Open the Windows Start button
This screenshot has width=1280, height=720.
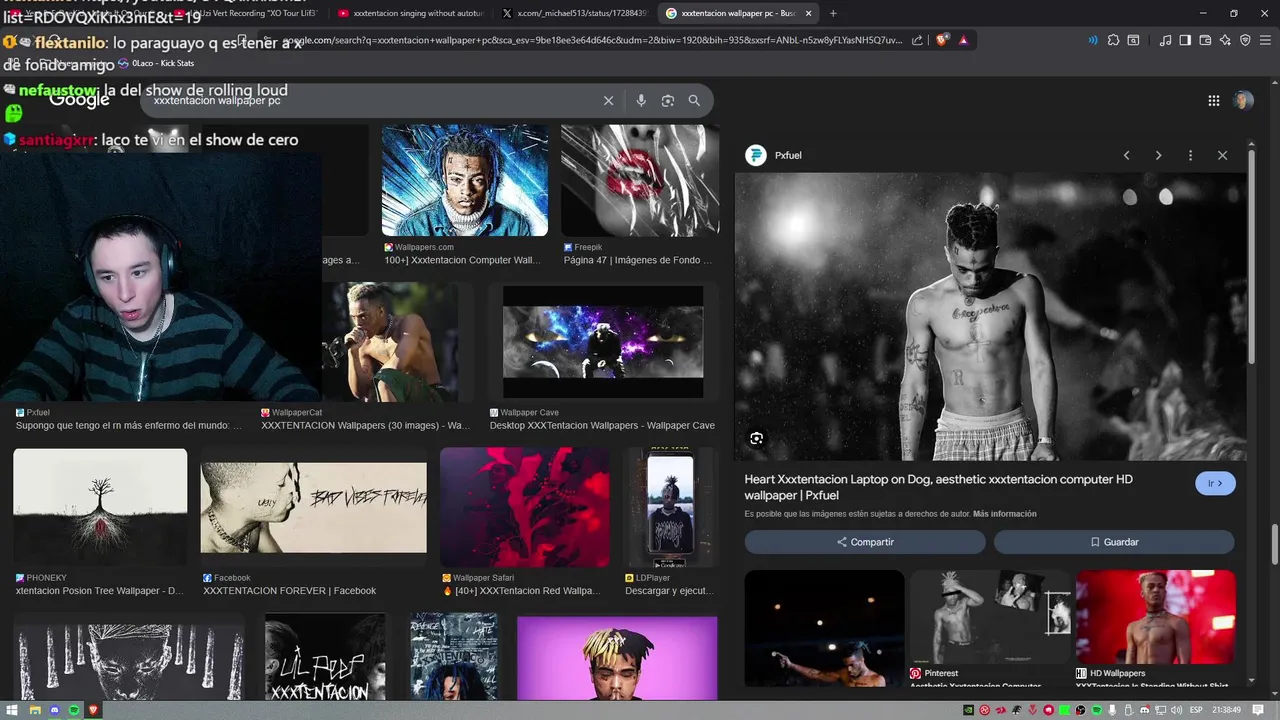(x=12, y=710)
